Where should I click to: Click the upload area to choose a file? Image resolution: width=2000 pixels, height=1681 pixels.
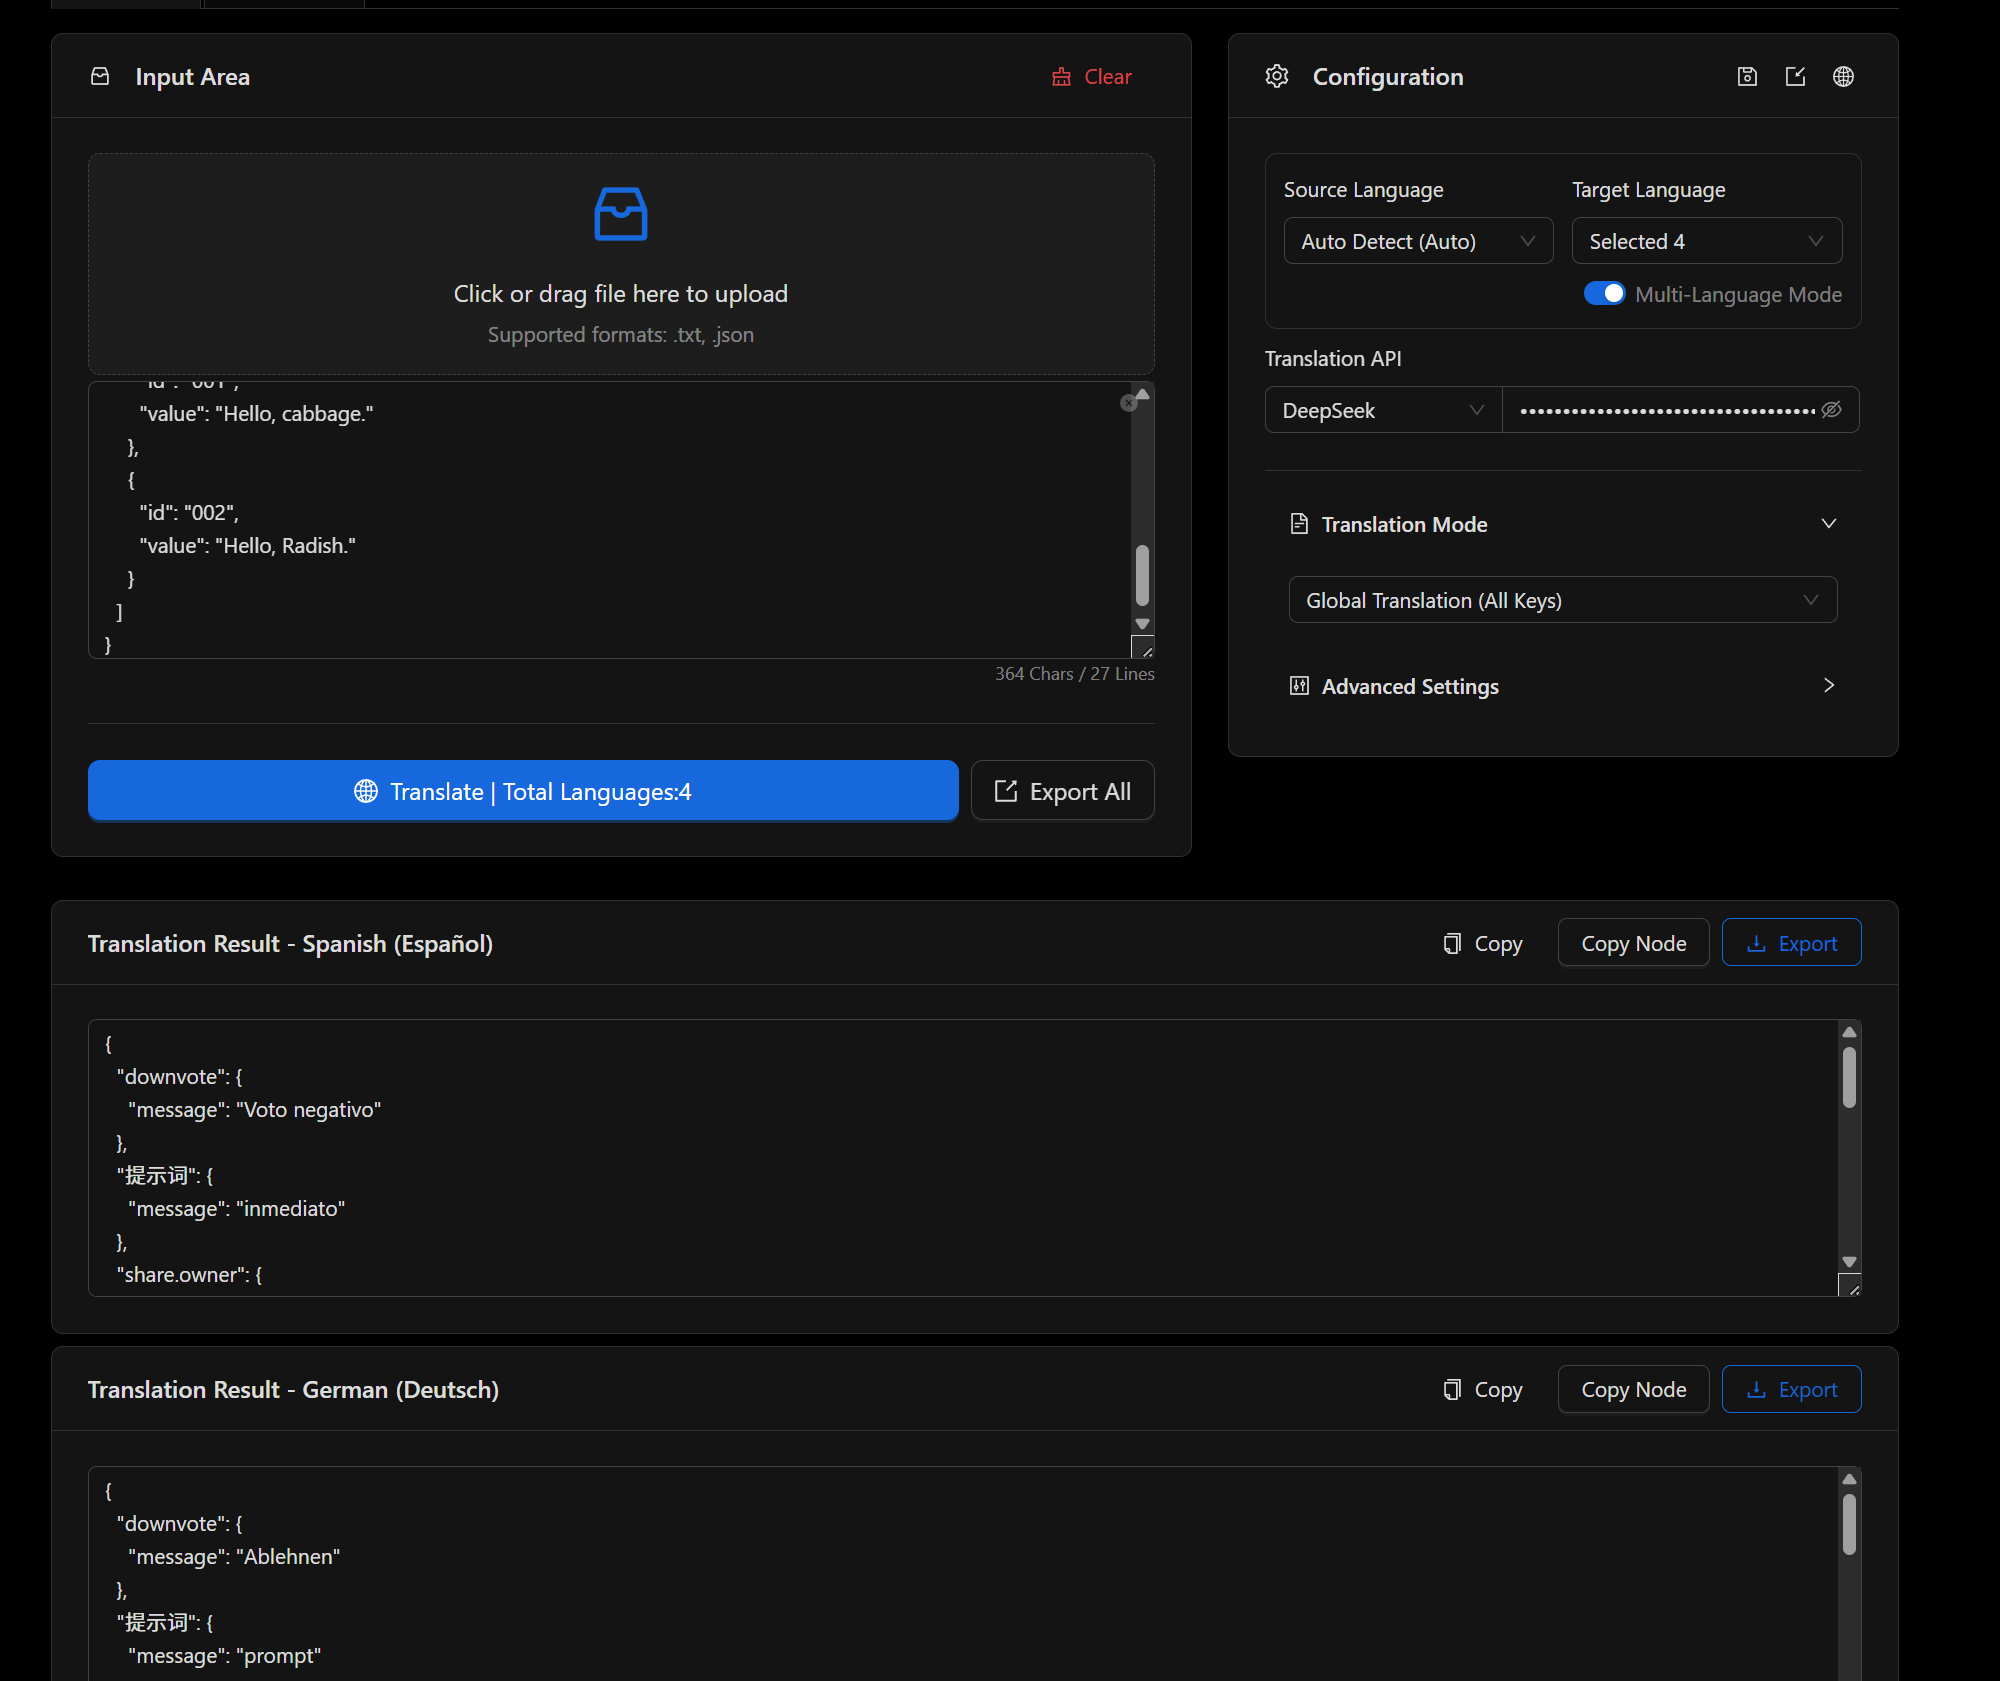coord(620,264)
